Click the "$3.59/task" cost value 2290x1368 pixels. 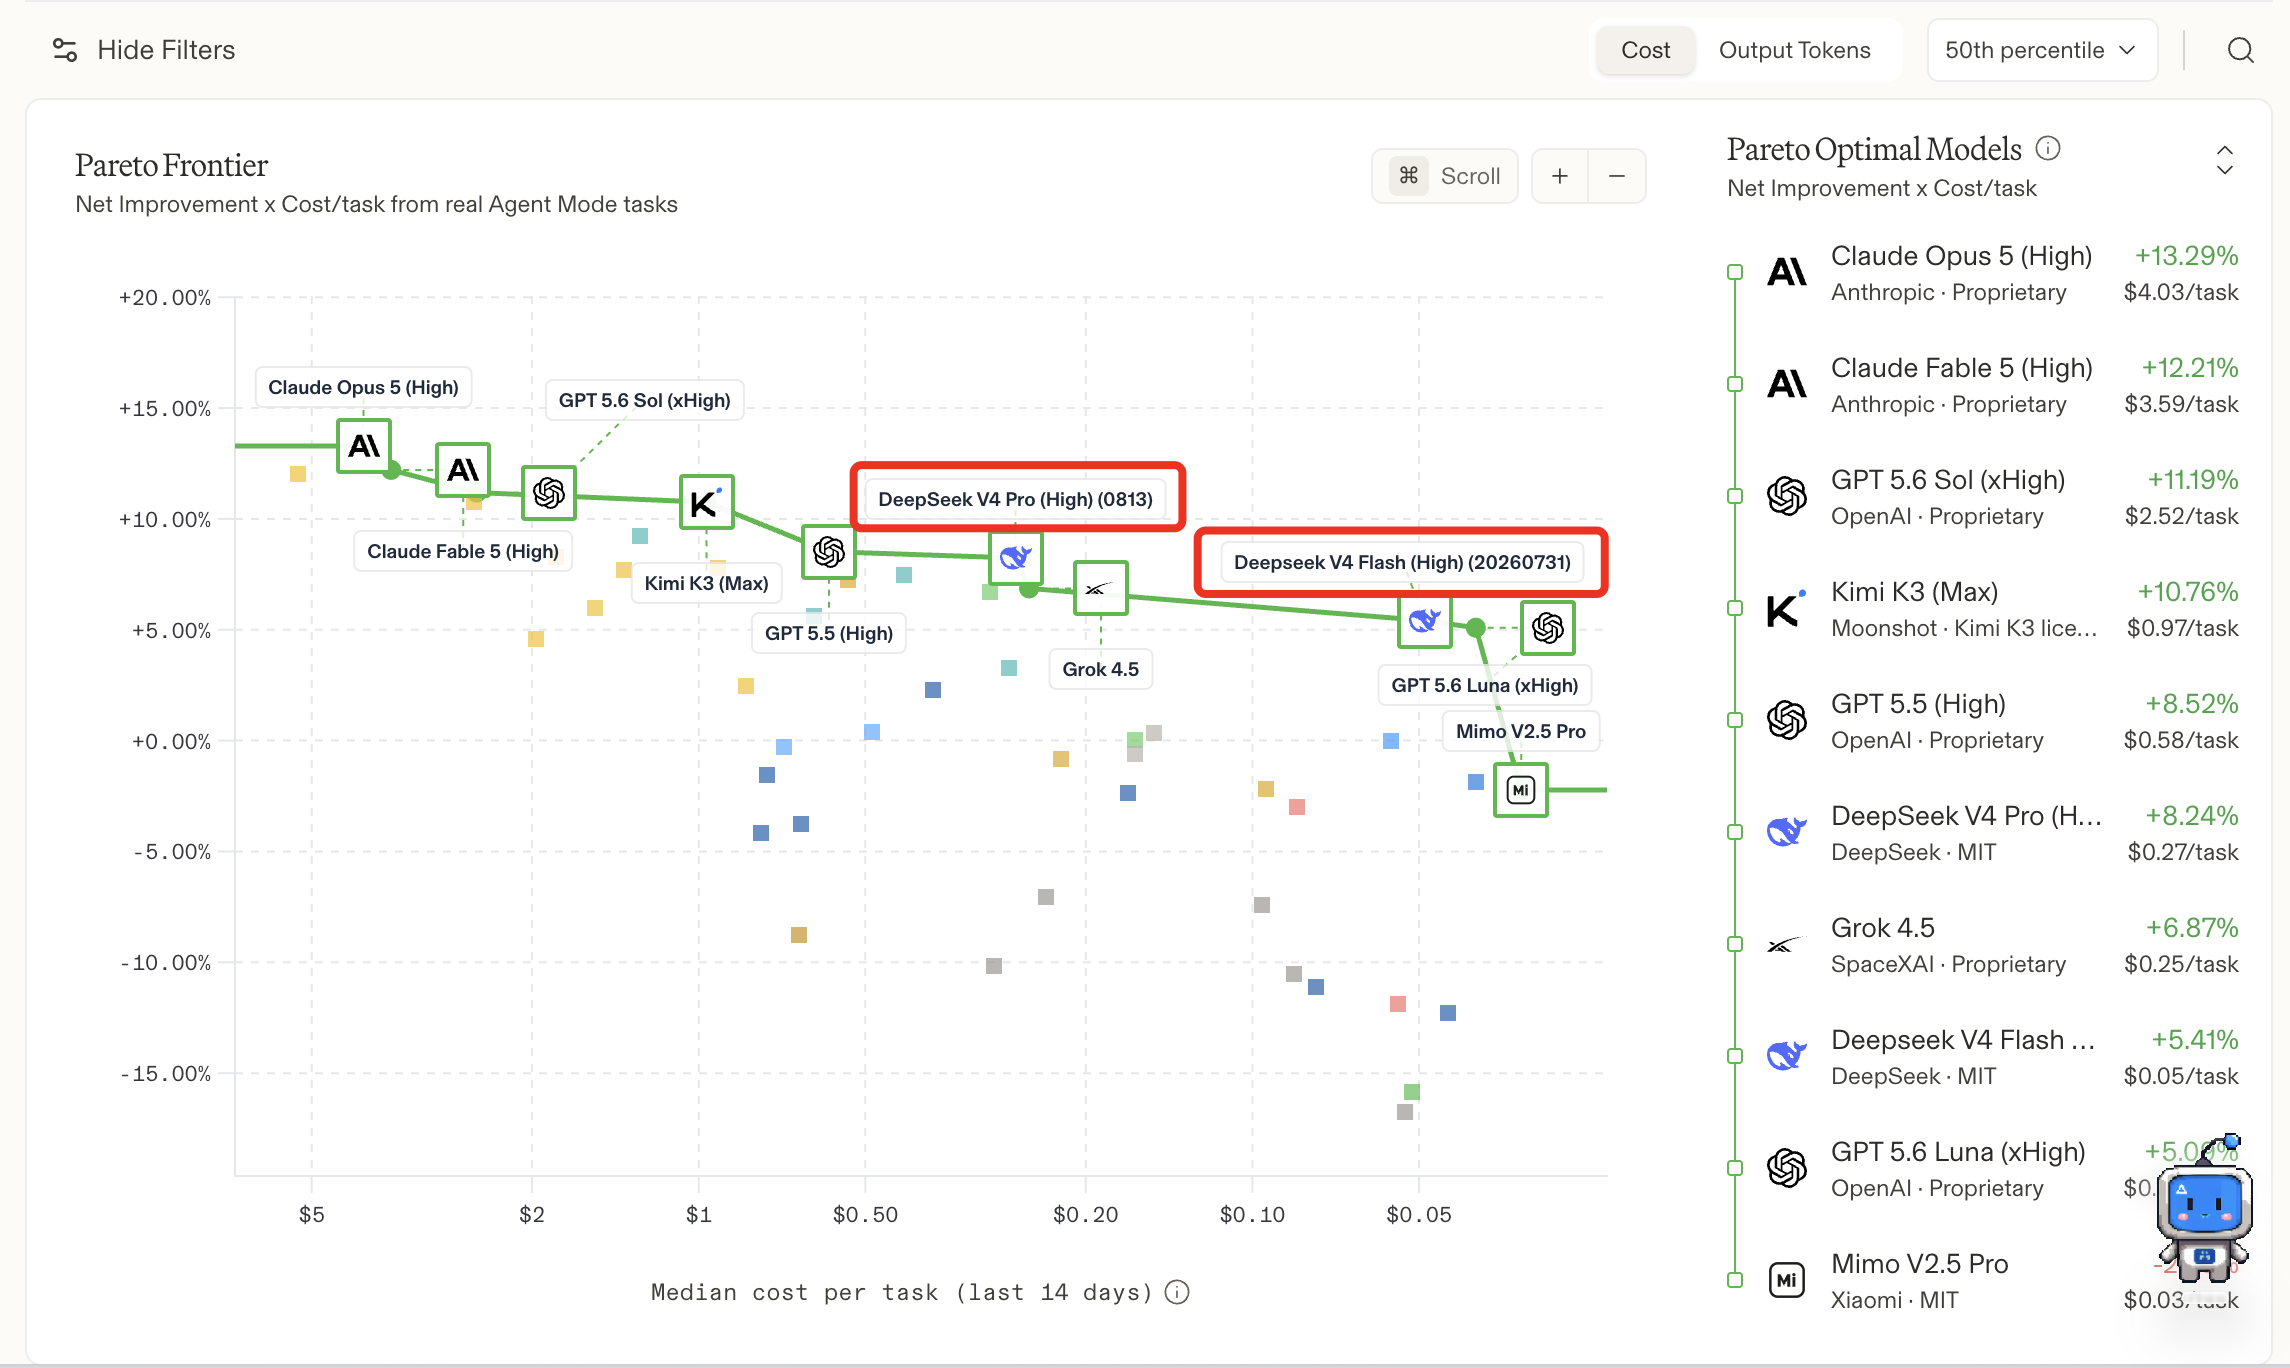tap(2182, 404)
